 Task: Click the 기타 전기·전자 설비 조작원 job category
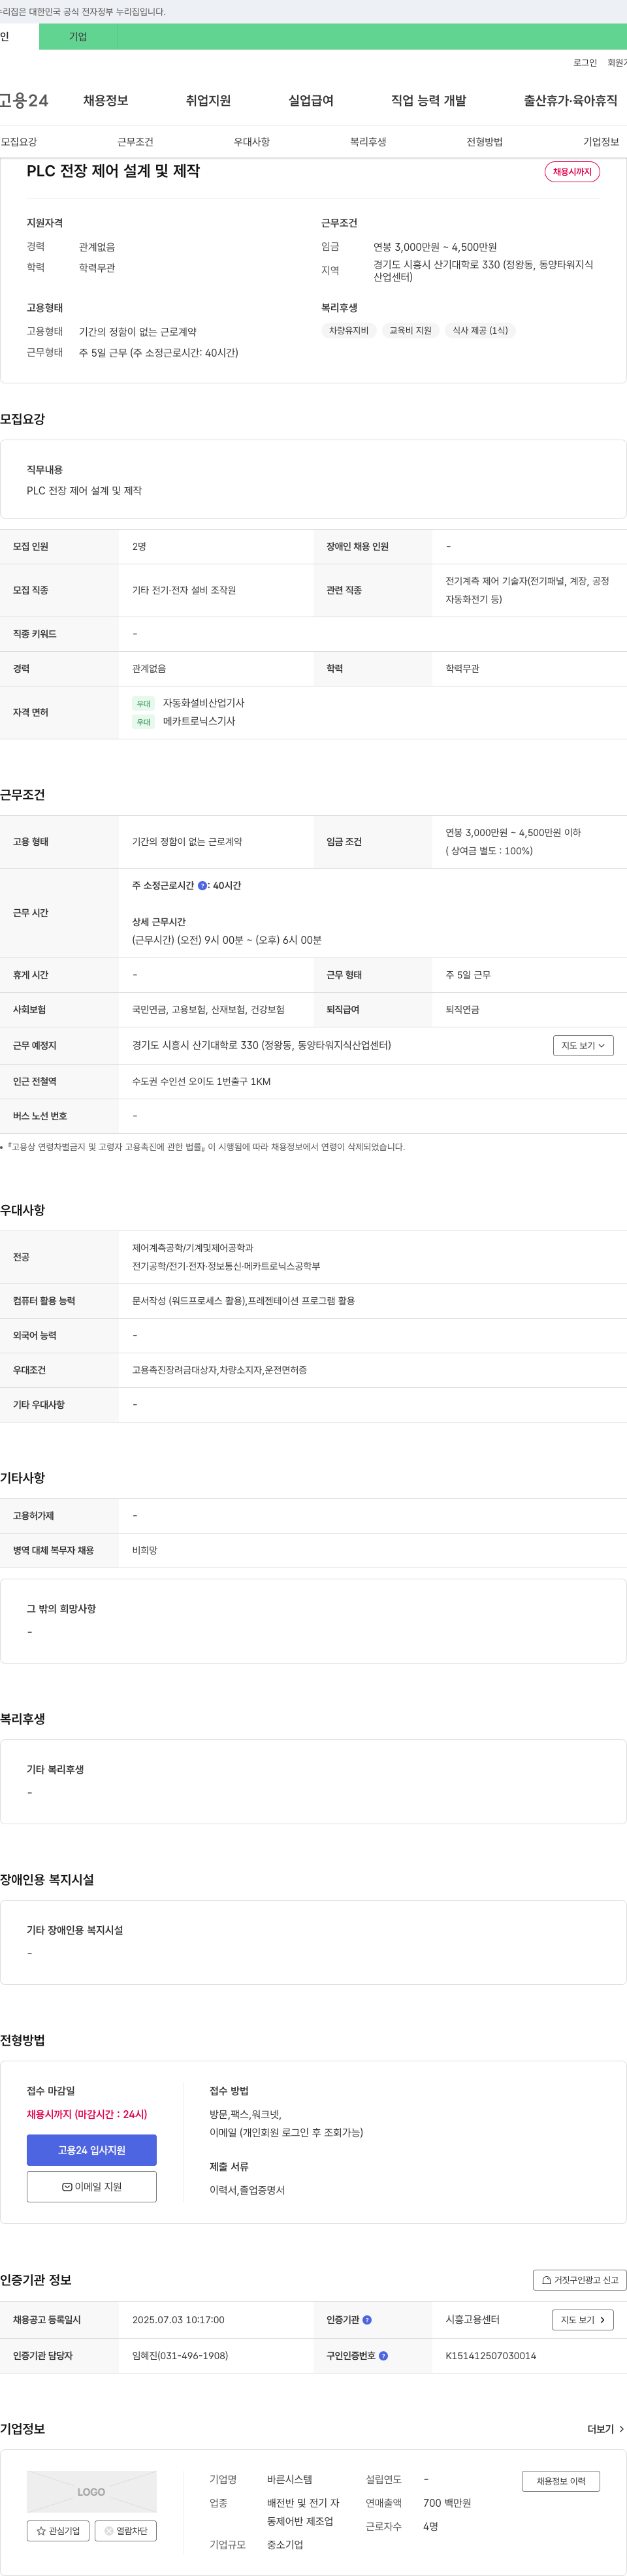(184, 590)
